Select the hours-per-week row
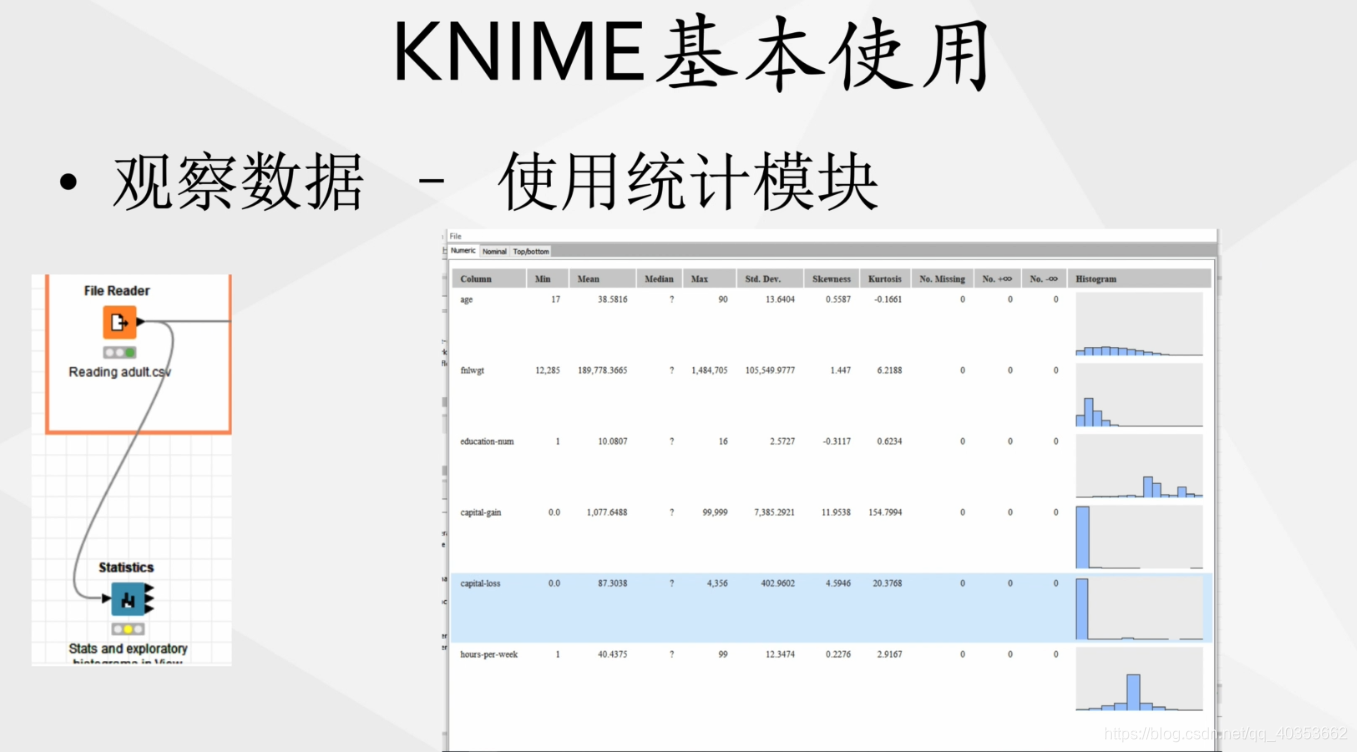 click(x=831, y=679)
